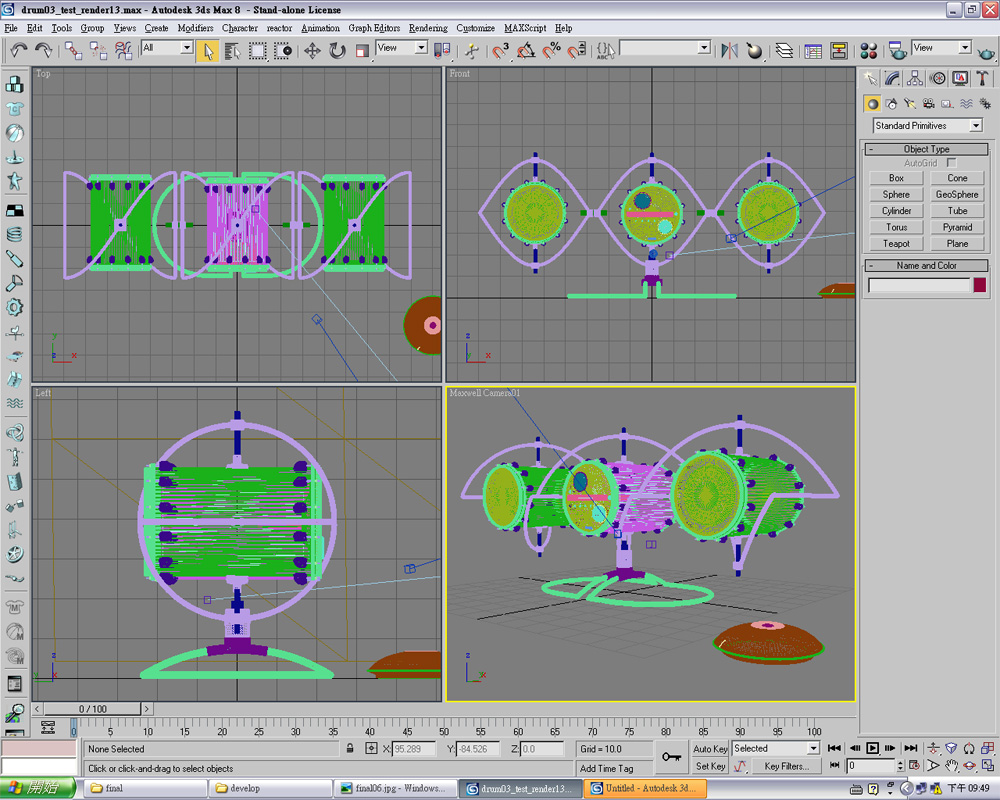The height and width of the screenshot is (800, 1000).
Task: Select the Lights category icon
Action: [x=910, y=103]
